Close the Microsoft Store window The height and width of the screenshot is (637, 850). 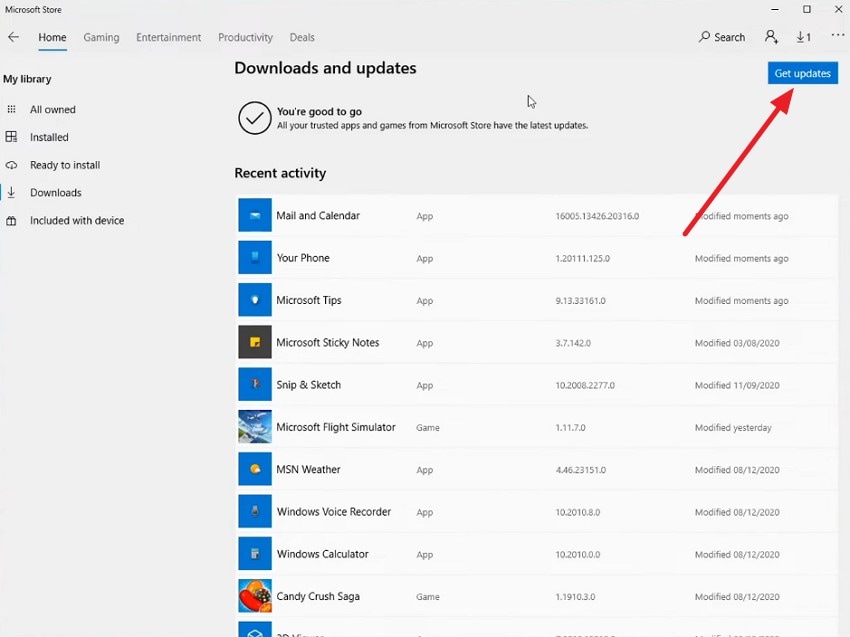838,9
